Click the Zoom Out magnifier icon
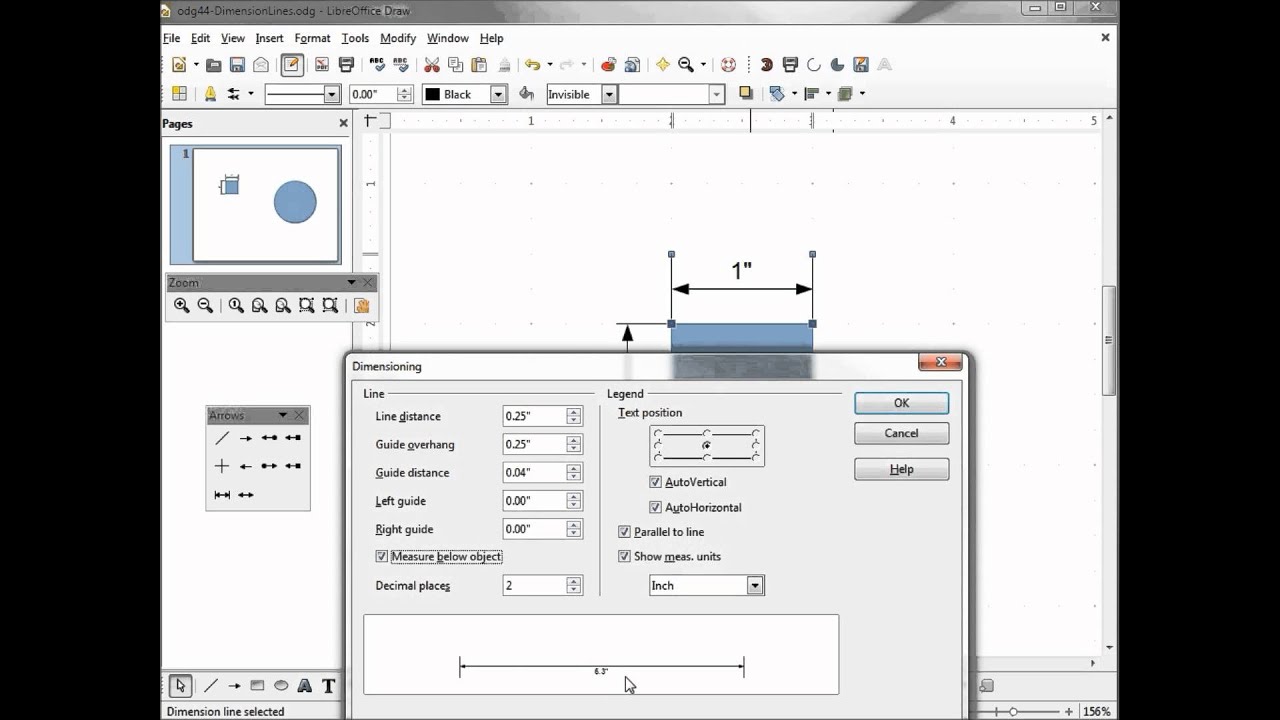 (x=205, y=306)
